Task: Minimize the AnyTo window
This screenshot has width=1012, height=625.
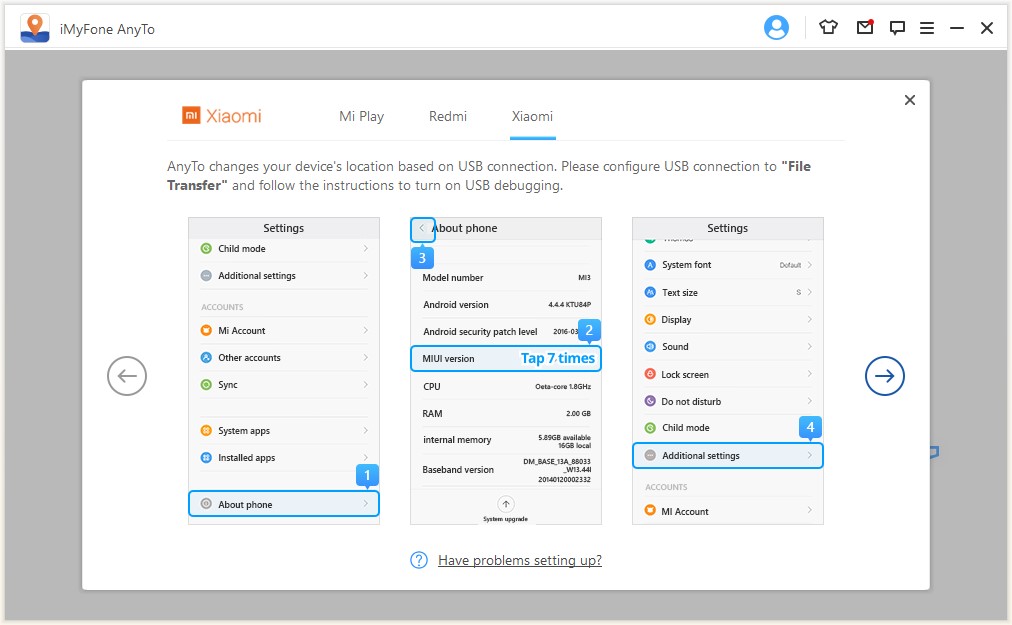Action: (957, 28)
